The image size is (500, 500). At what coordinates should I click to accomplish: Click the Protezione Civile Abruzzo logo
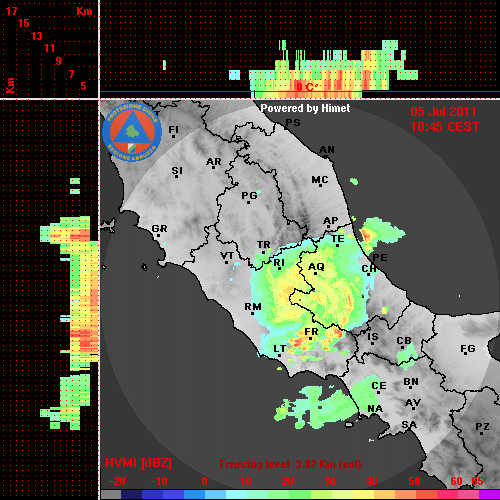click(132, 133)
